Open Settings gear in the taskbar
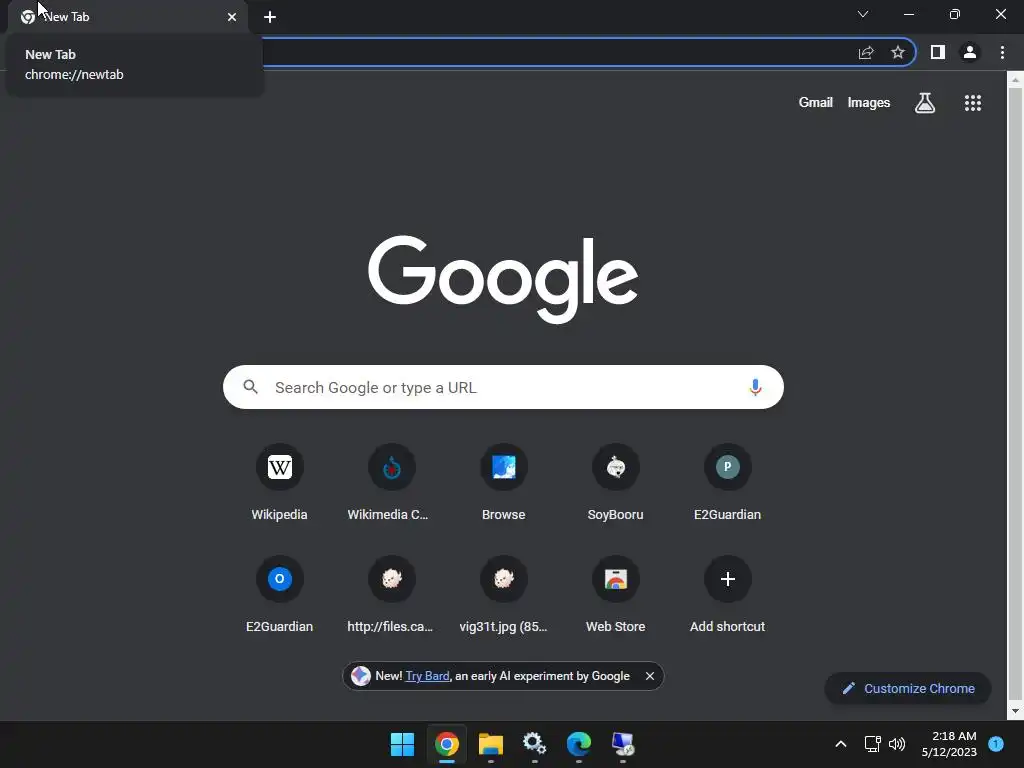Image resolution: width=1024 pixels, height=768 pixels. coord(534,744)
